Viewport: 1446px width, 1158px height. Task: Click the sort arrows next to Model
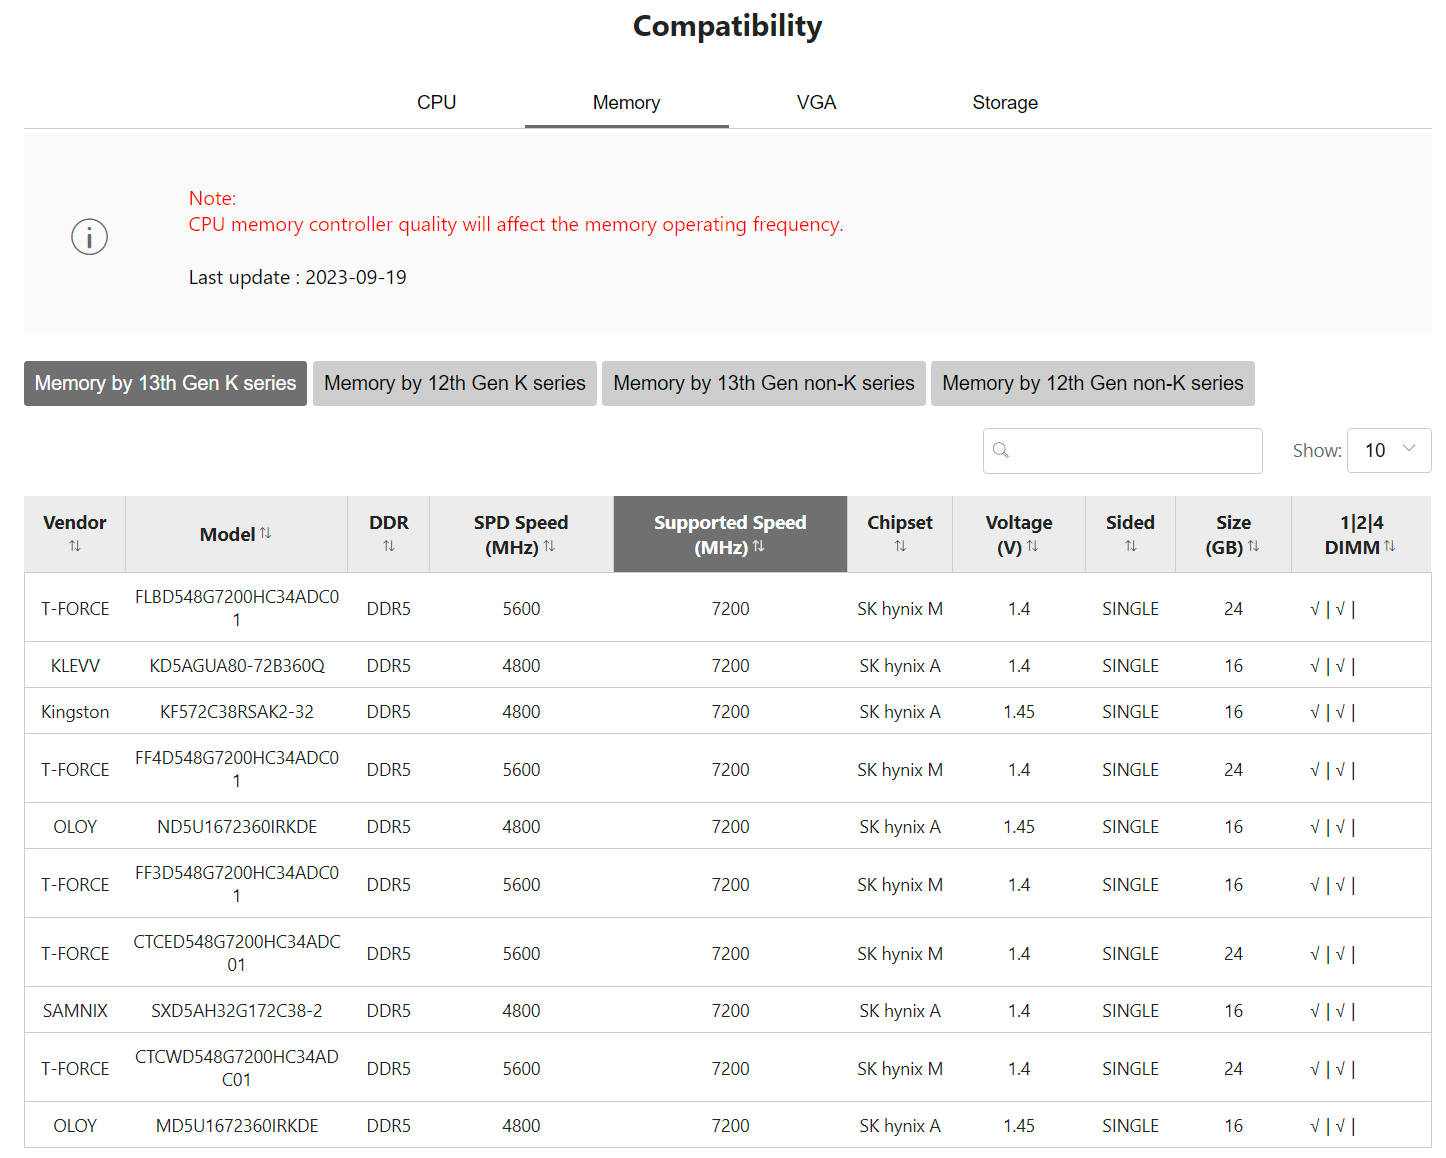pyautogui.click(x=266, y=533)
